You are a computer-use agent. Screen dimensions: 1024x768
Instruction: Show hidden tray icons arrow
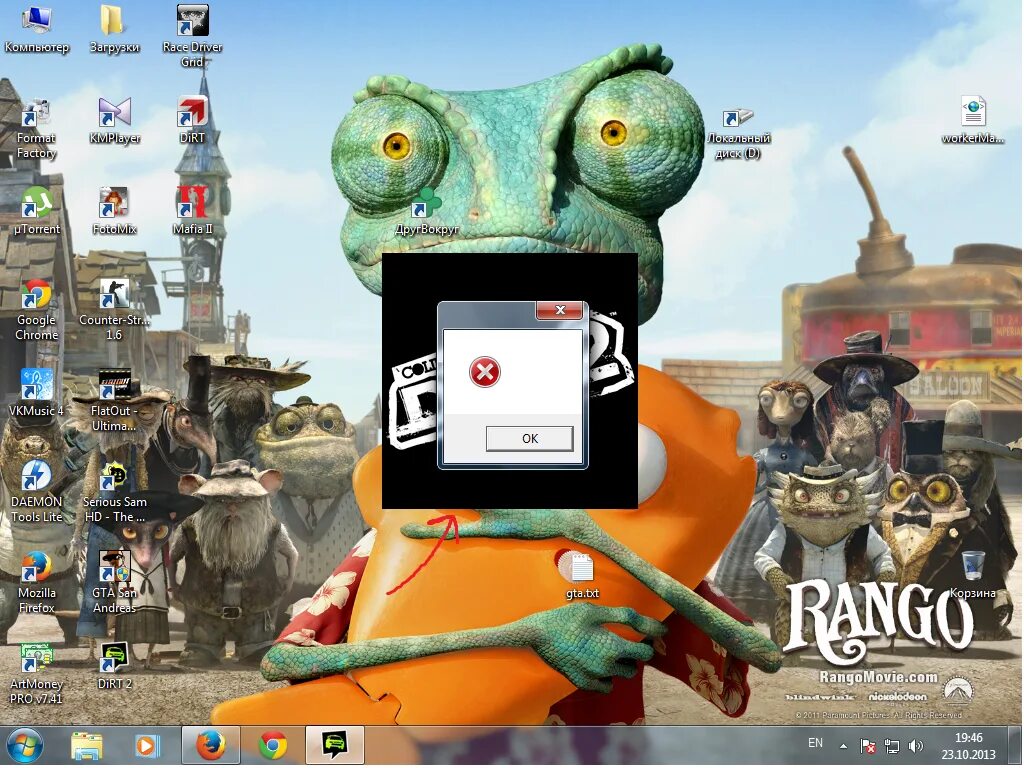pyautogui.click(x=843, y=746)
